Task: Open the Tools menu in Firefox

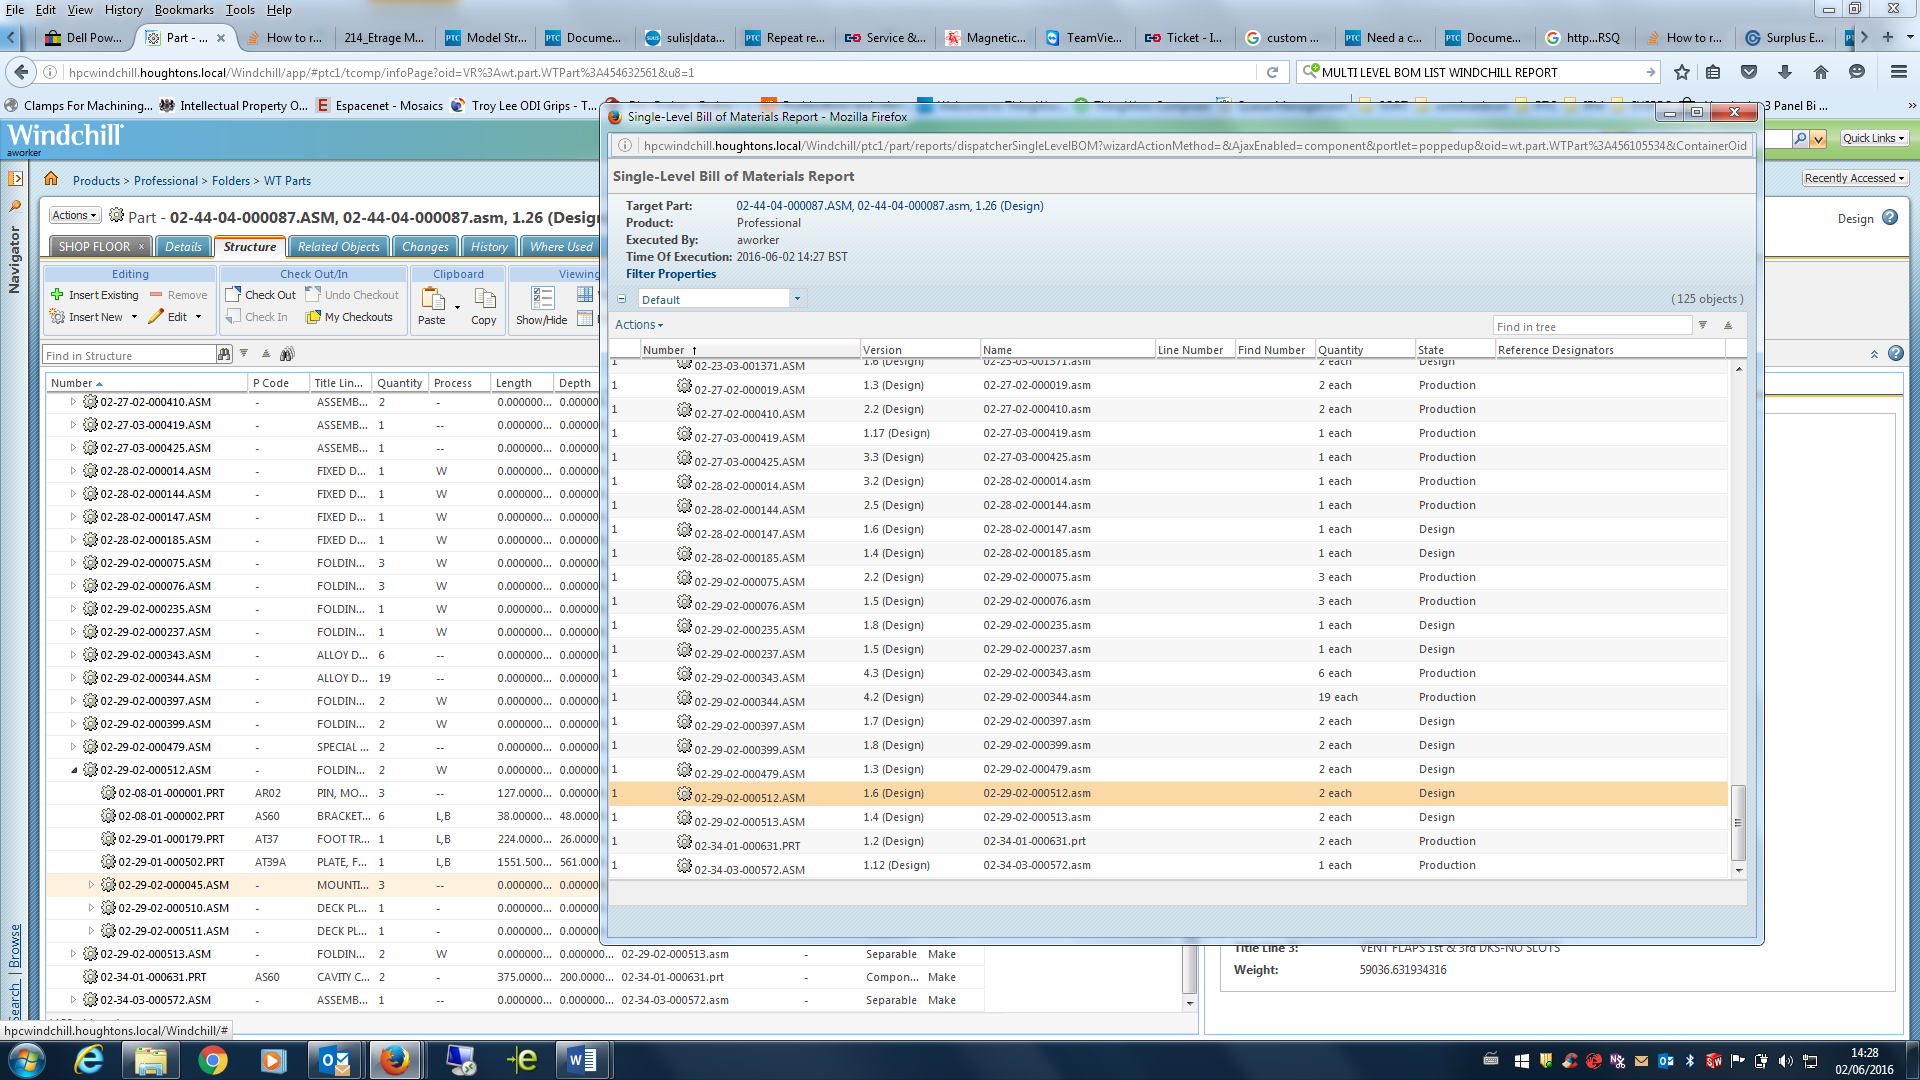Action: [x=240, y=9]
